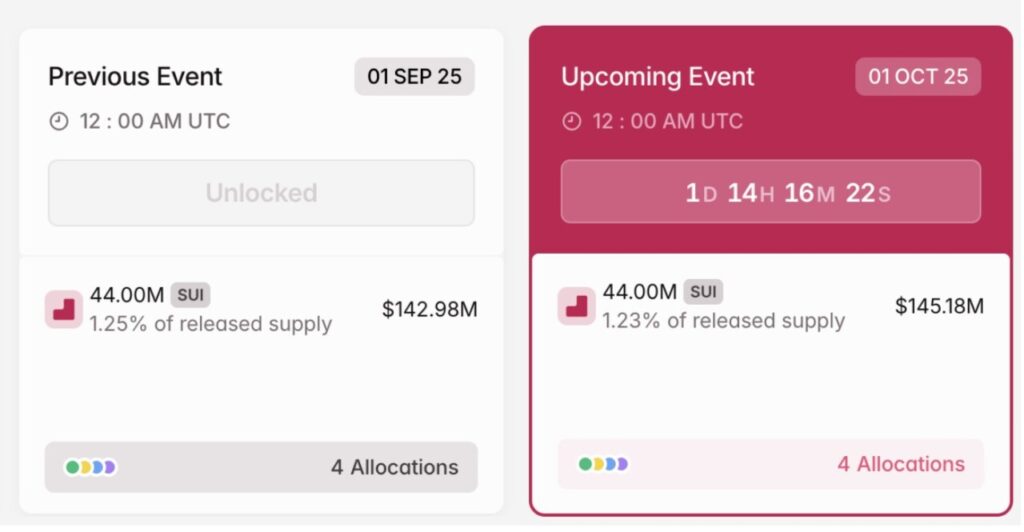
Task: Open the Previous Event heading
Action: click(135, 77)
